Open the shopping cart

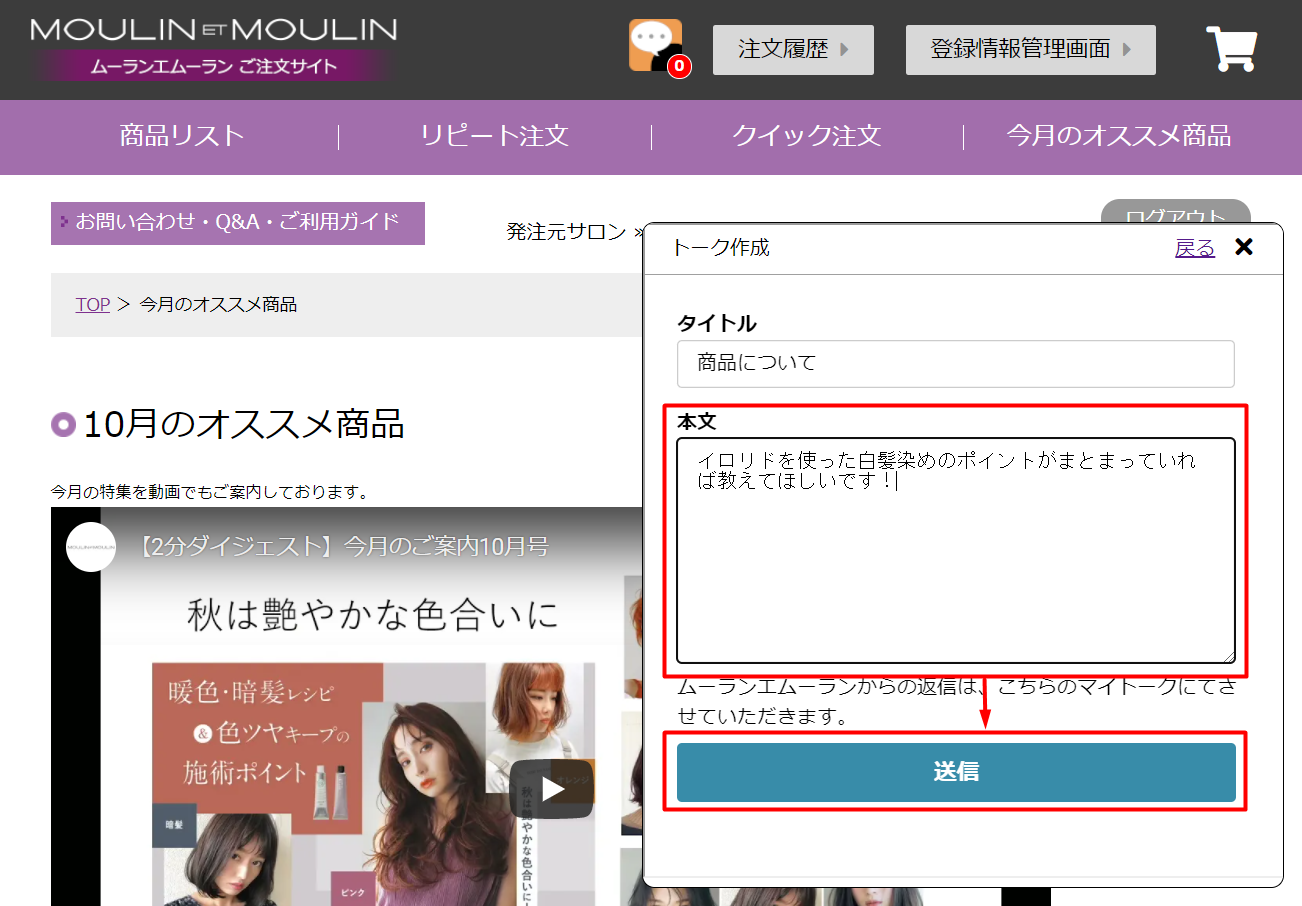tap(1231, 49)
